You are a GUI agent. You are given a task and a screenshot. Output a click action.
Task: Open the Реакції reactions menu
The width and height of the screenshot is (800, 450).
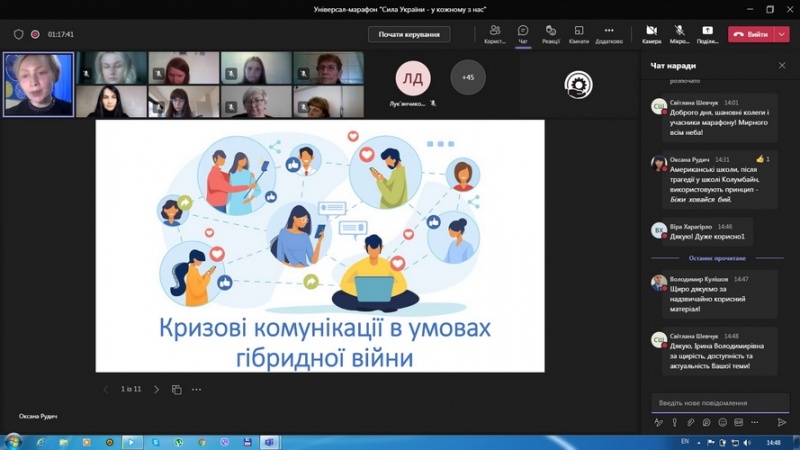click(x=551, y=34)
